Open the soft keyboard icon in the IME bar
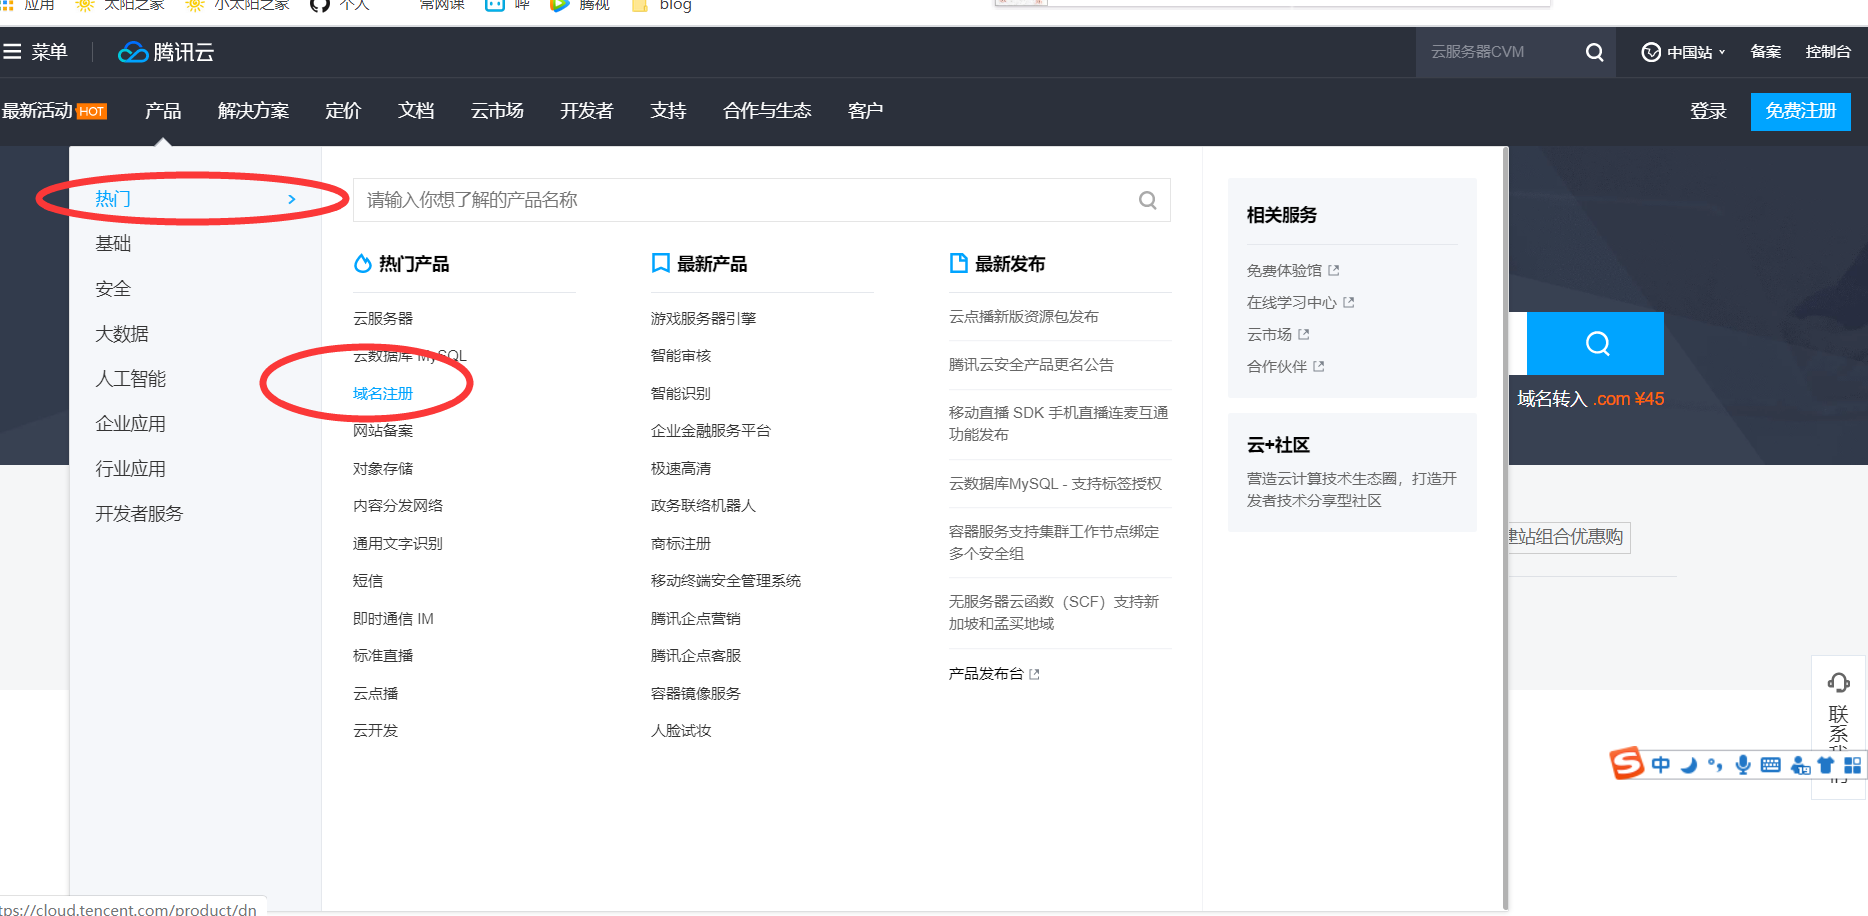Screen dimensions: 1868x916 [x=1770, y=765]
